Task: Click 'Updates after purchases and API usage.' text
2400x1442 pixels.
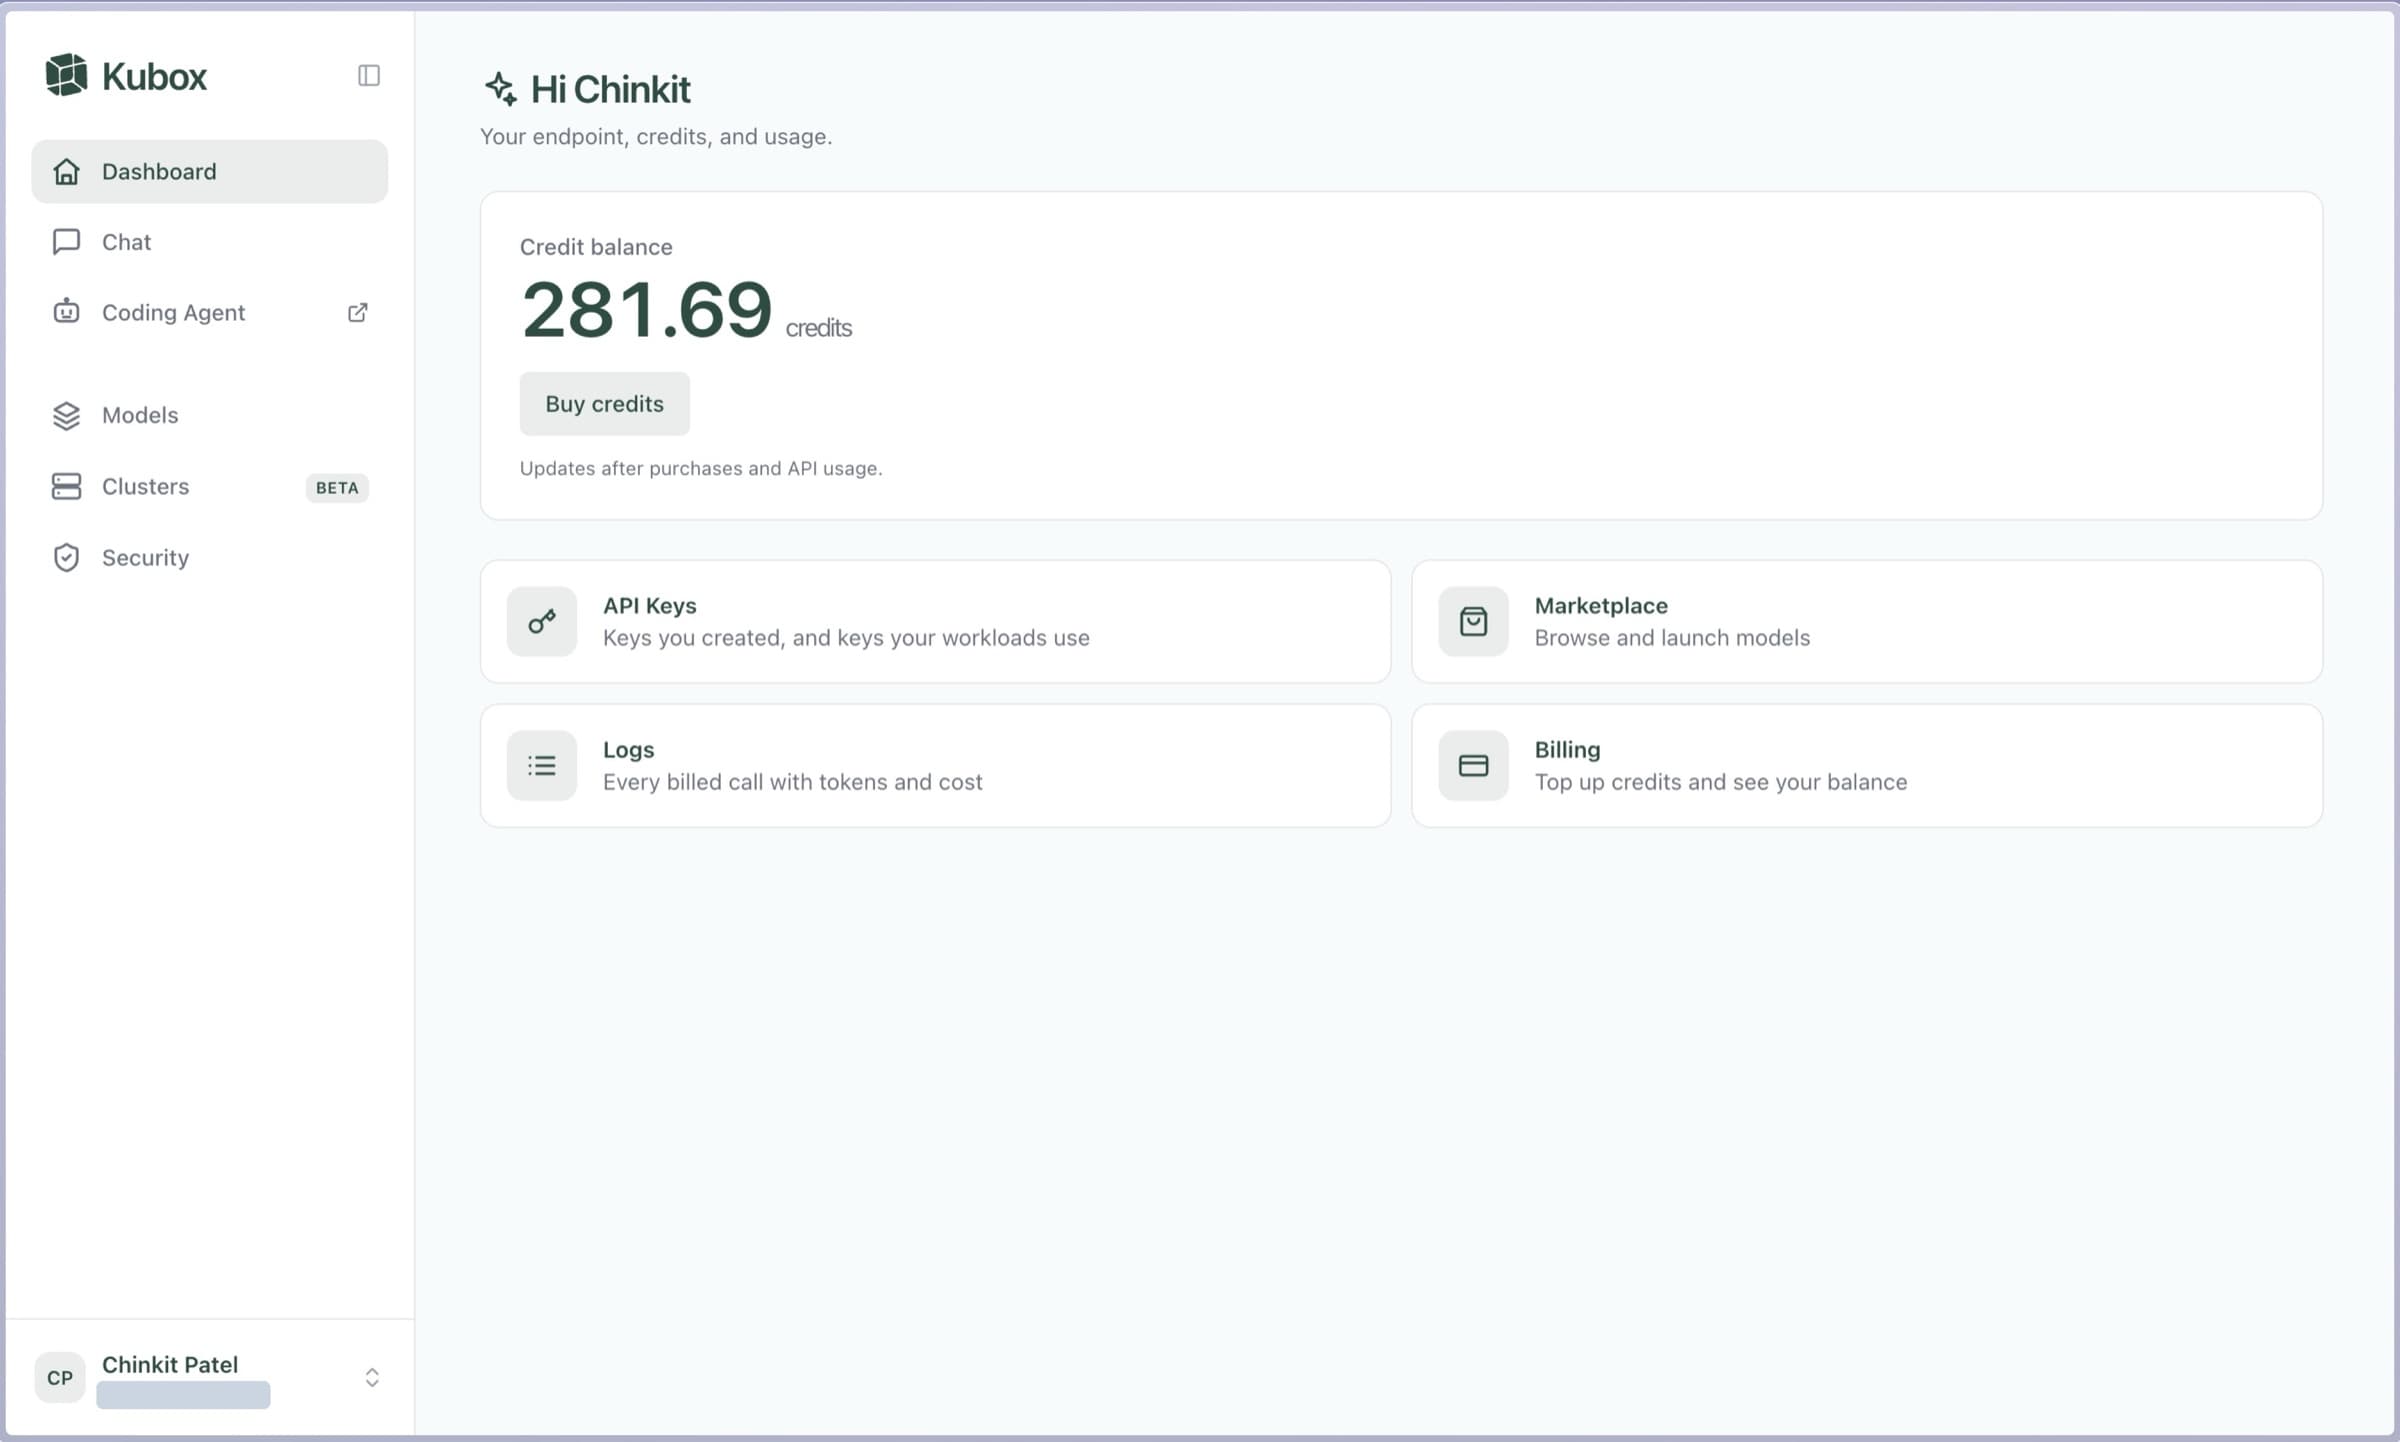Action: (x=701, y=468)
